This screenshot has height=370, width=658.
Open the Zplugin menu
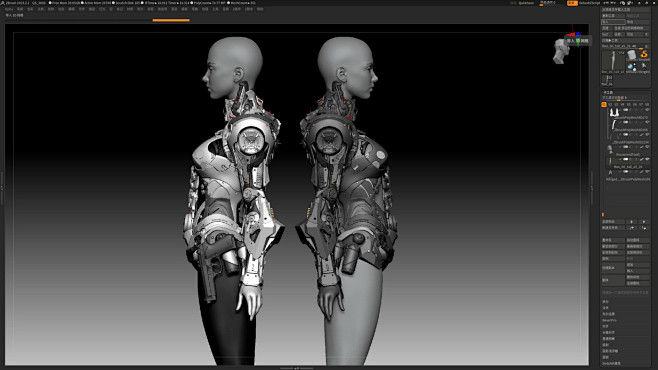coord(237,9)
